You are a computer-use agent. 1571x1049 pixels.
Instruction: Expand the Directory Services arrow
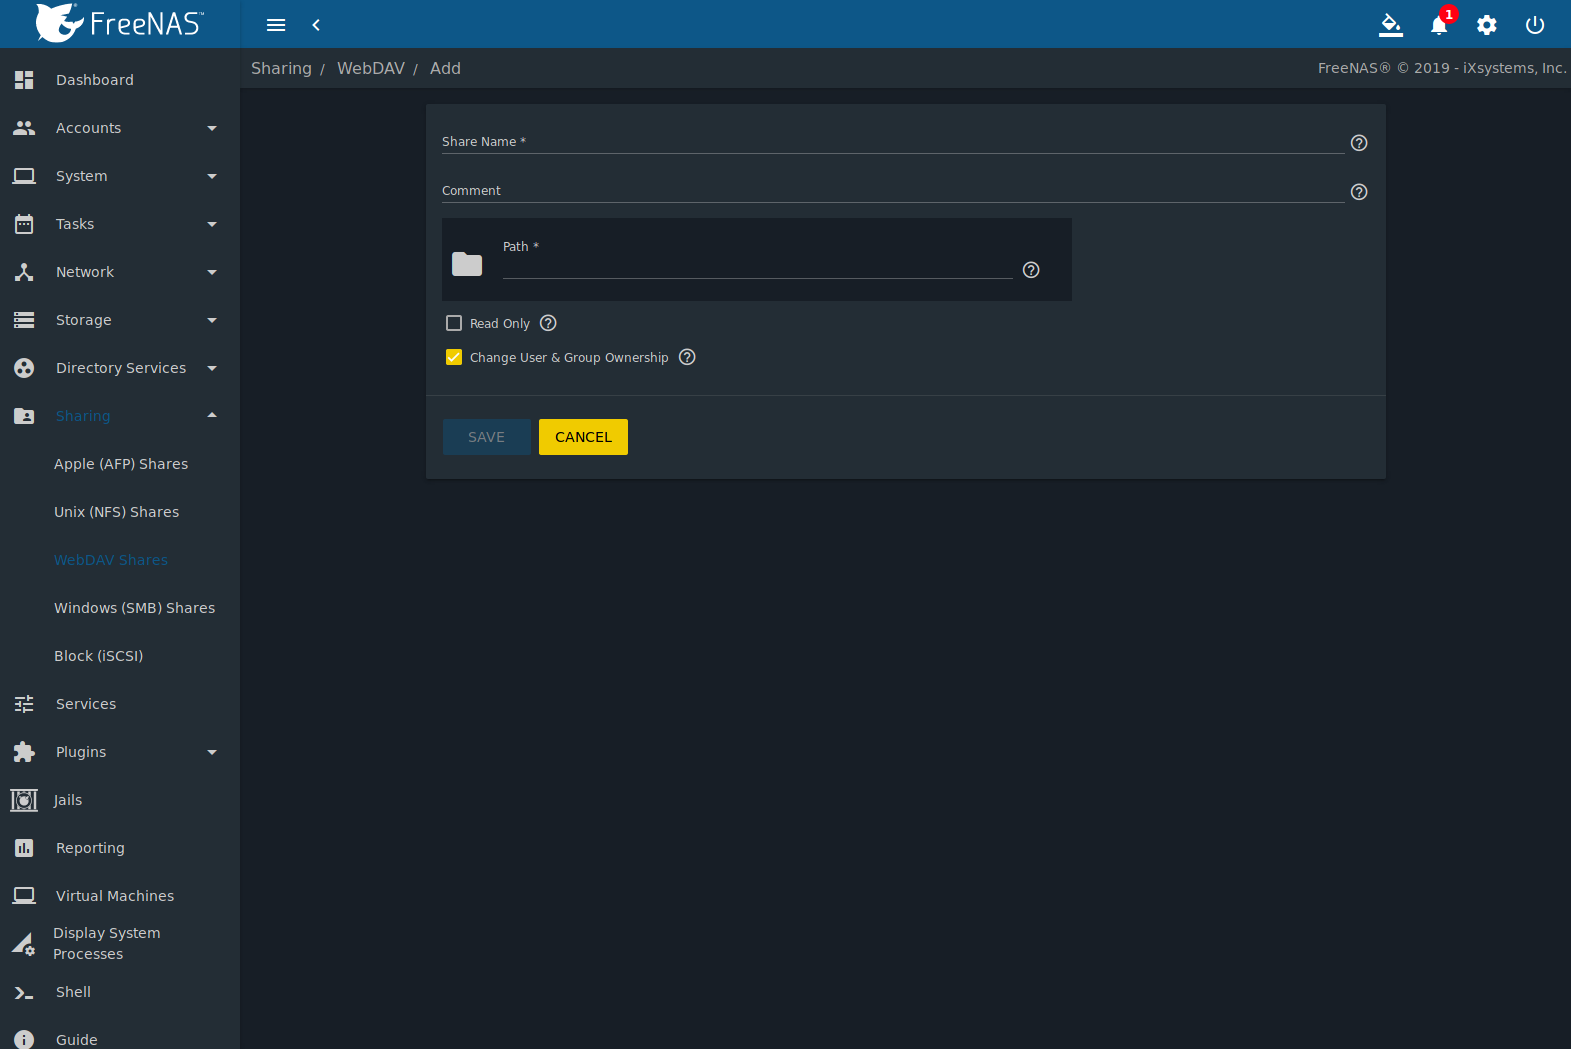tap(212, 368)
